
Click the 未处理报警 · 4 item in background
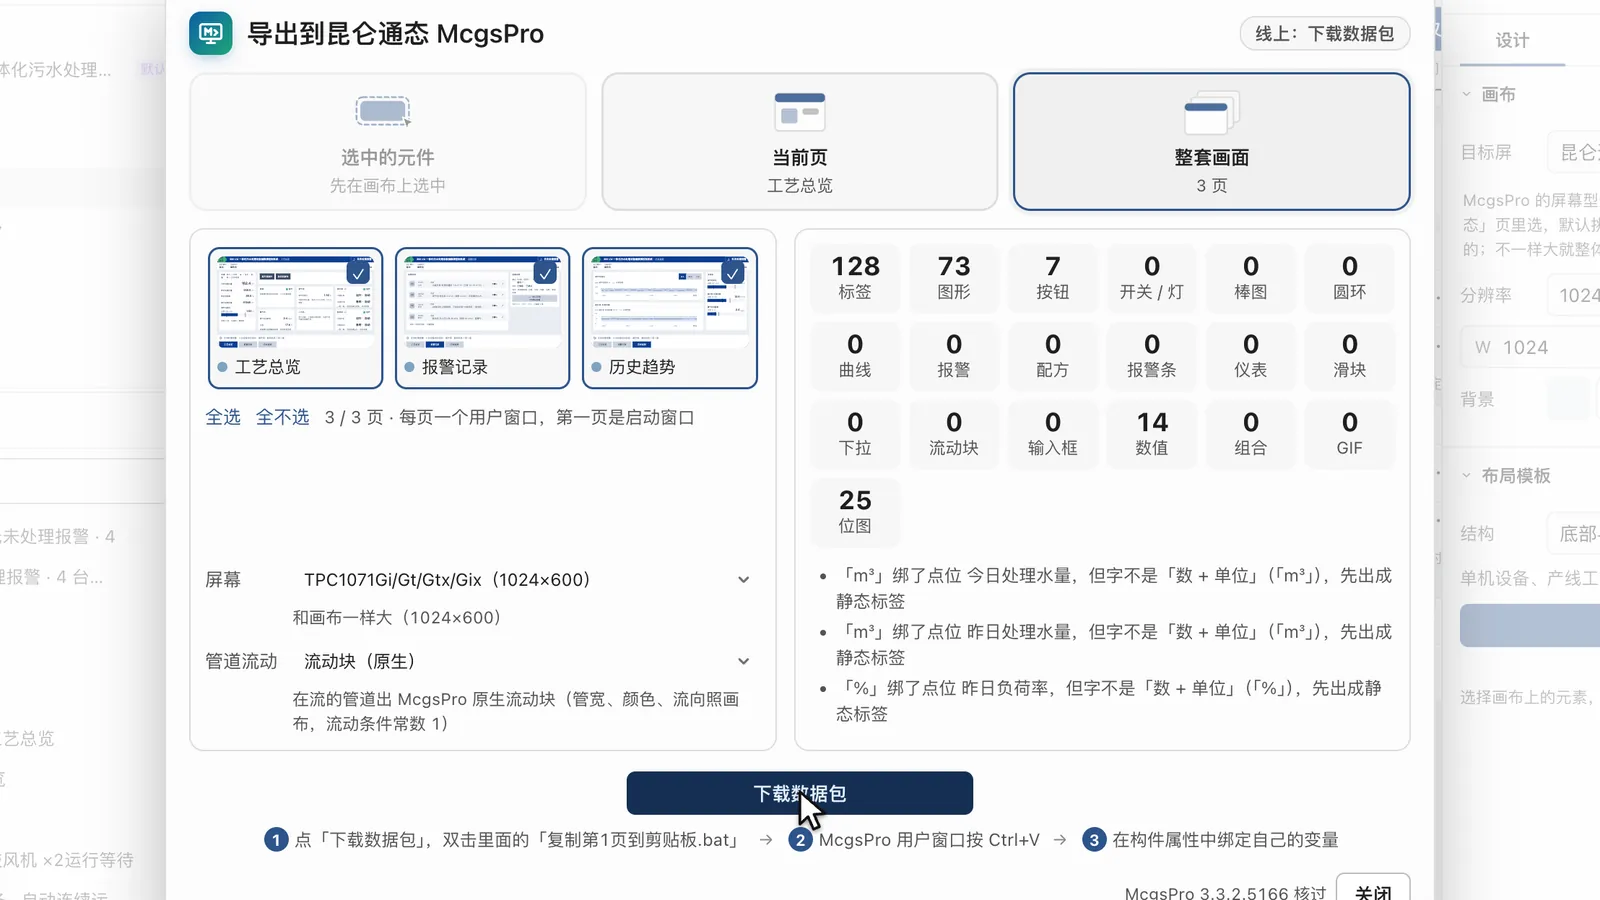point(58,537)
